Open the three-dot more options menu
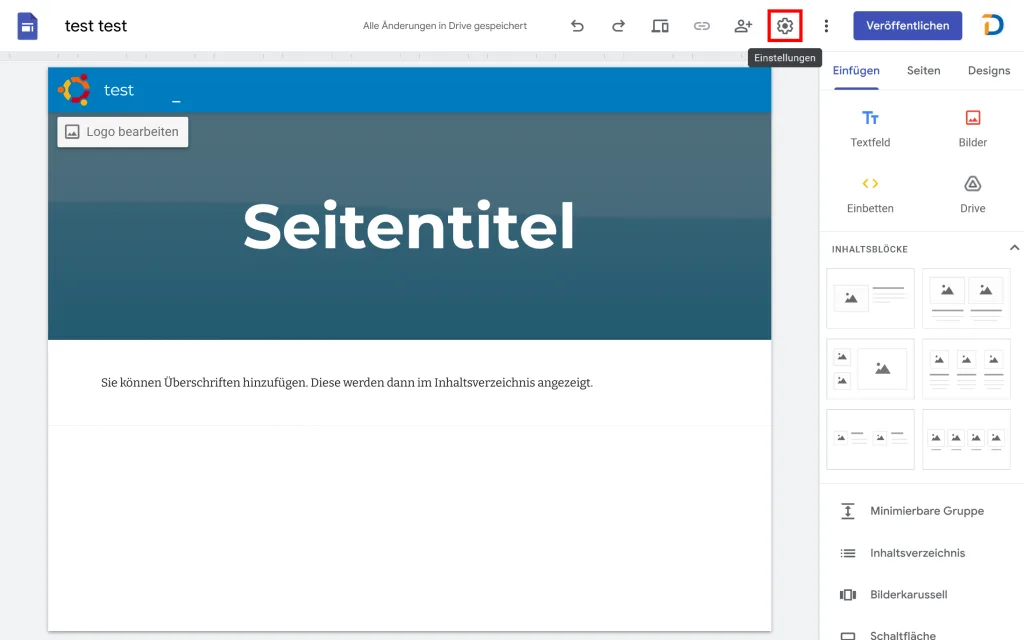 click(826, 26)
